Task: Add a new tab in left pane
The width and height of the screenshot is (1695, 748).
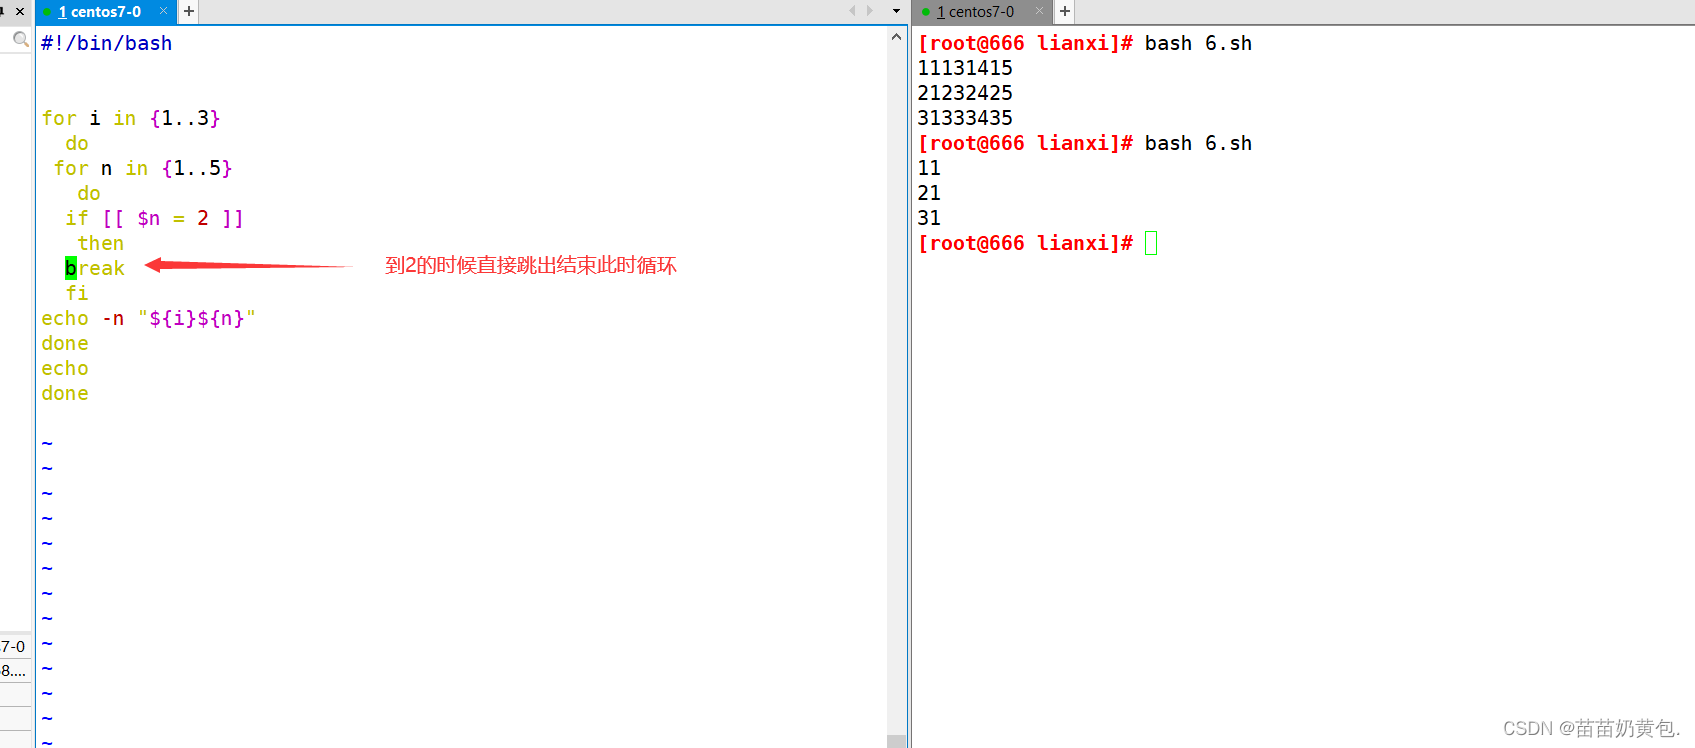Action: tap(189, 12)
